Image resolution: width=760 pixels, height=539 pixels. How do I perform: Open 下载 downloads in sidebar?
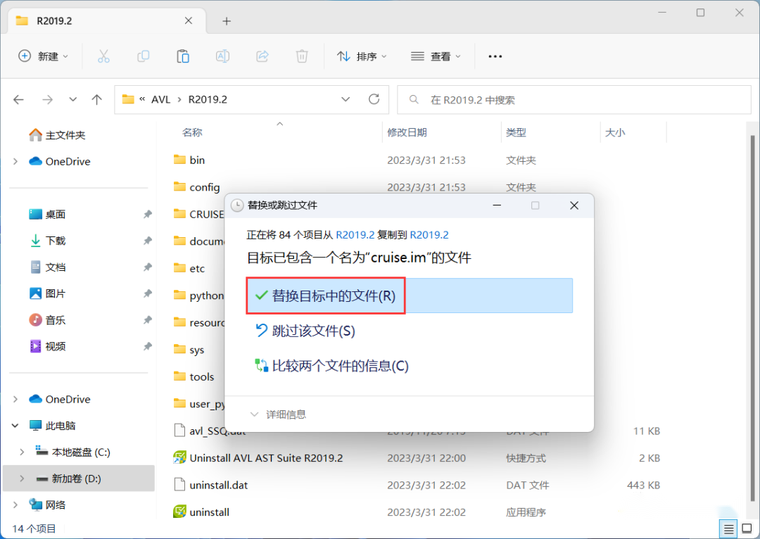(x=48, y=240)
